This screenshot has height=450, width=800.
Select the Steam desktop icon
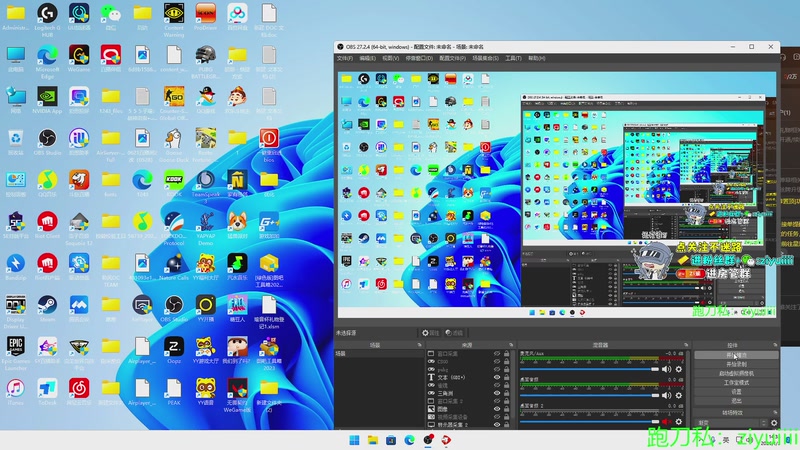coord(47,308)
